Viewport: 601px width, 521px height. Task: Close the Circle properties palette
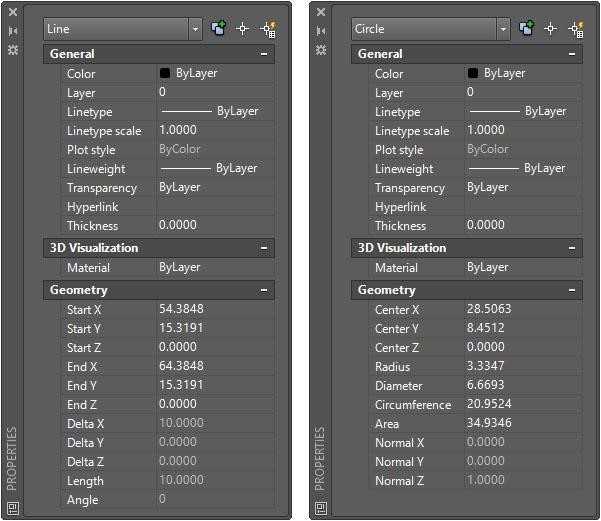[x=321, y=12]
